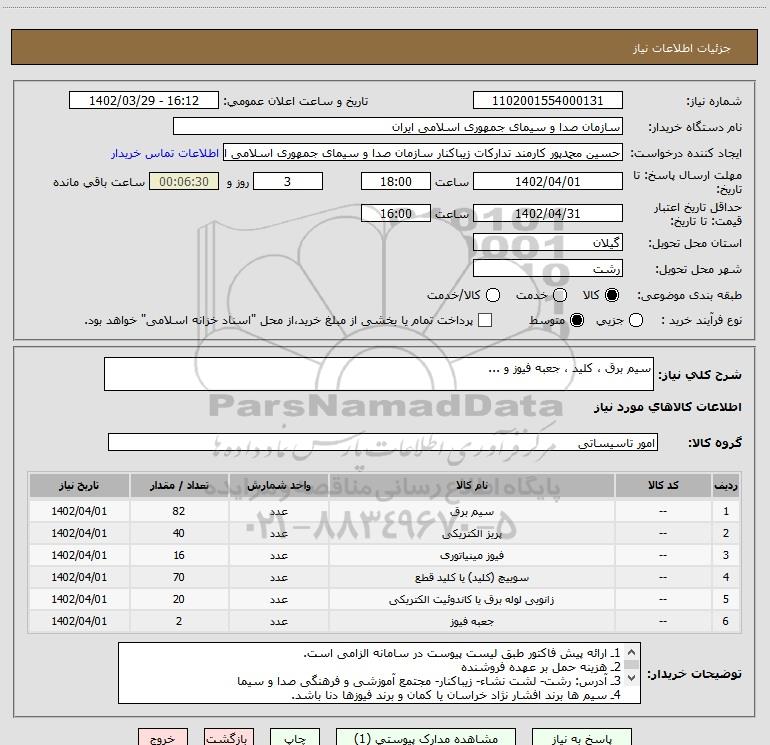
Task: Click the واحد شمارش column header
Action: click(278, 486)
